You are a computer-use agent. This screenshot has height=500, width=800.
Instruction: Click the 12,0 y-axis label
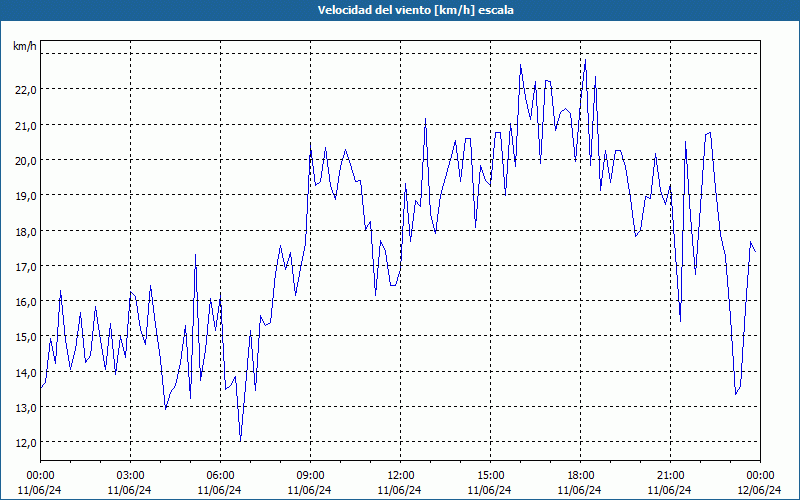pyautogui.click(x=26, y=443)
